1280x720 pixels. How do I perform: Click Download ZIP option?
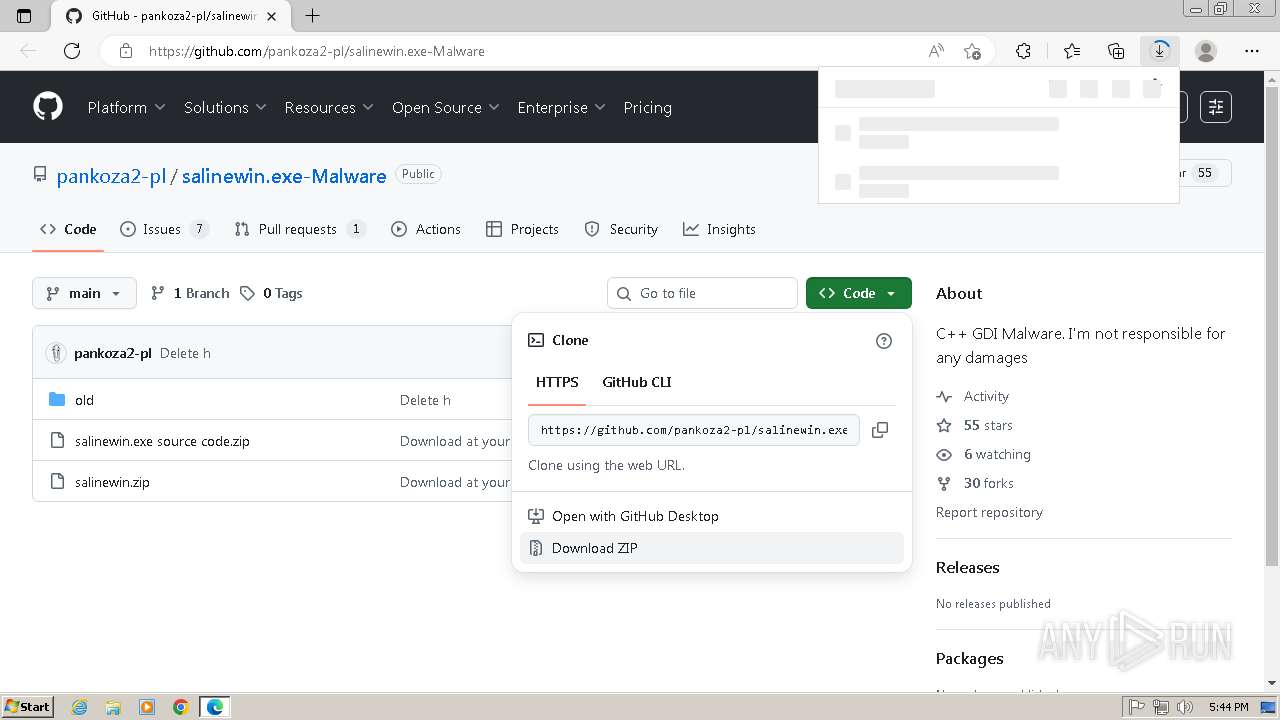[712, 548]
